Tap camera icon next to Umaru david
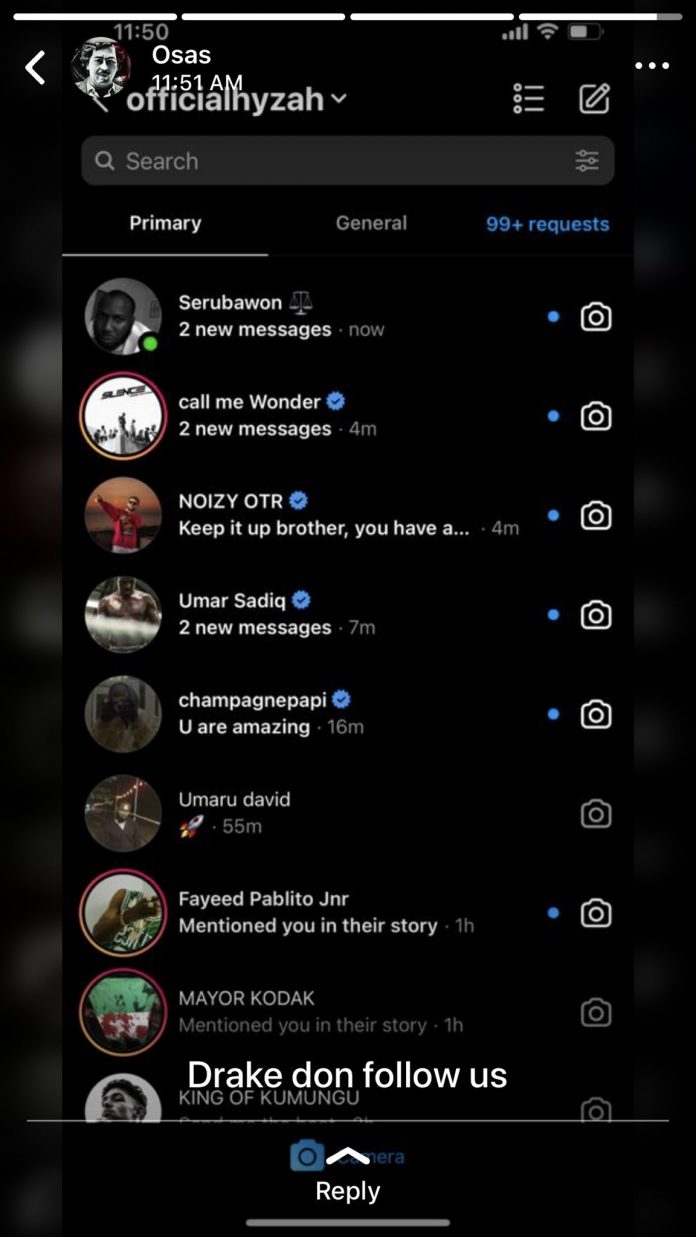Viewport: 696px width, 1237px height. click(596, 814)
